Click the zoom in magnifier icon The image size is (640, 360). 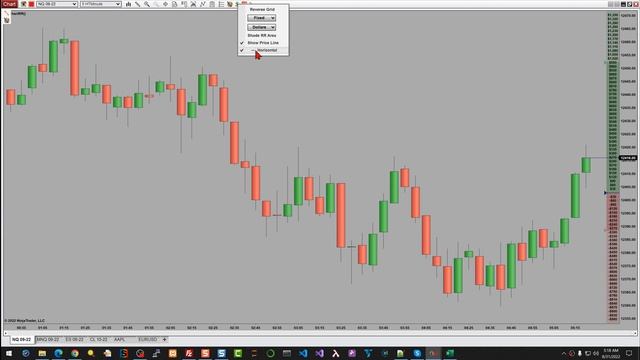point(147,4)
